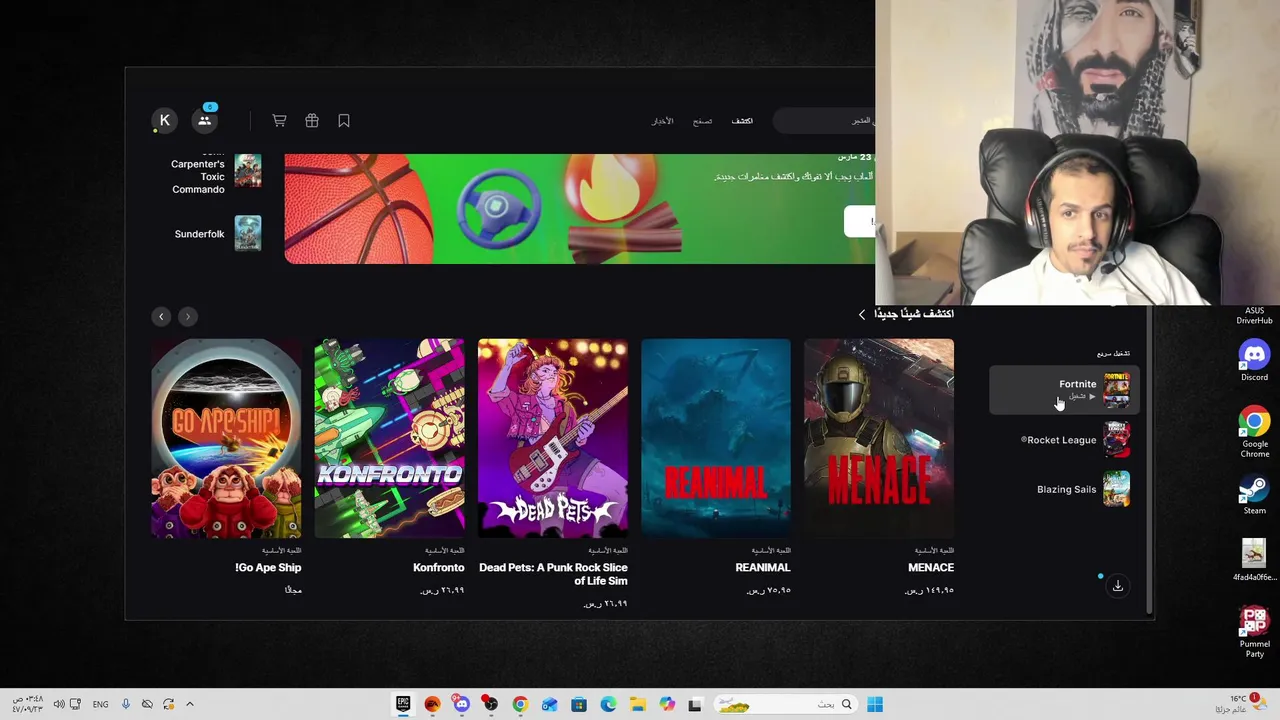This screenshot has width=1280, height=720.
Task: Open the MENACE title link
Action: [x=931, y=567]
